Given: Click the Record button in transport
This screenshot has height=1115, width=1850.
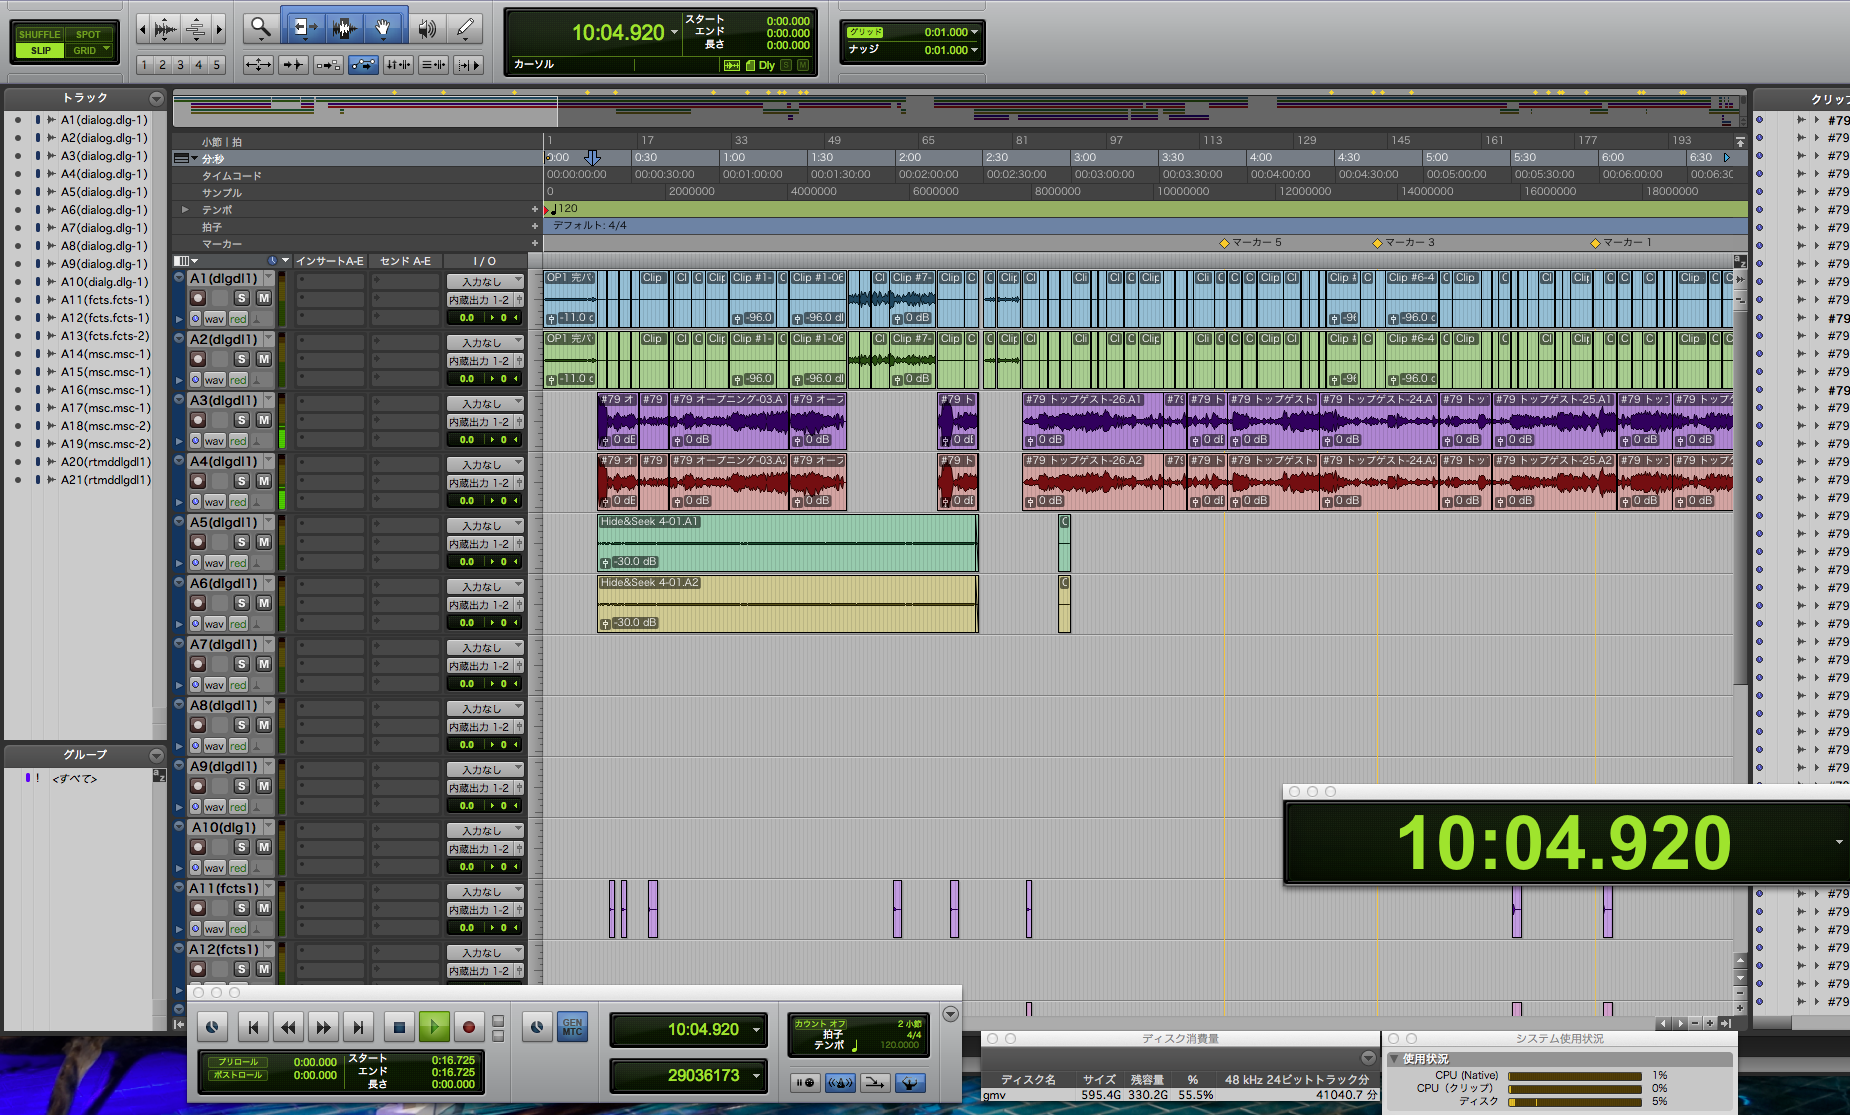Looking at the screenshot, I should [468, 1027].
